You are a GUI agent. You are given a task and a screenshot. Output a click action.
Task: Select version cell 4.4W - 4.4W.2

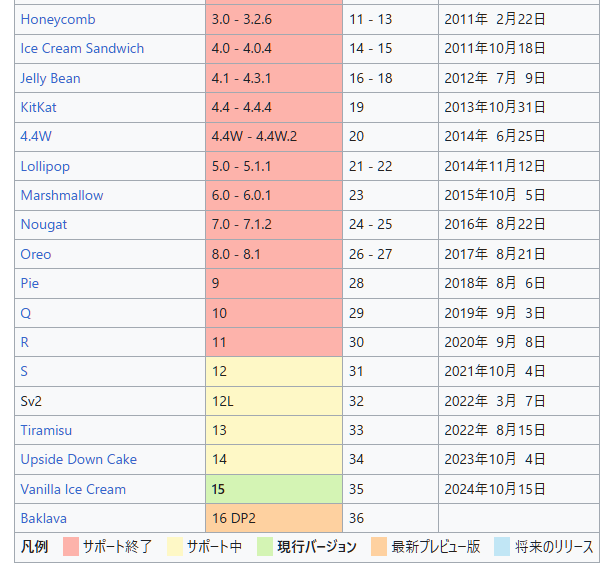point(274,136)
